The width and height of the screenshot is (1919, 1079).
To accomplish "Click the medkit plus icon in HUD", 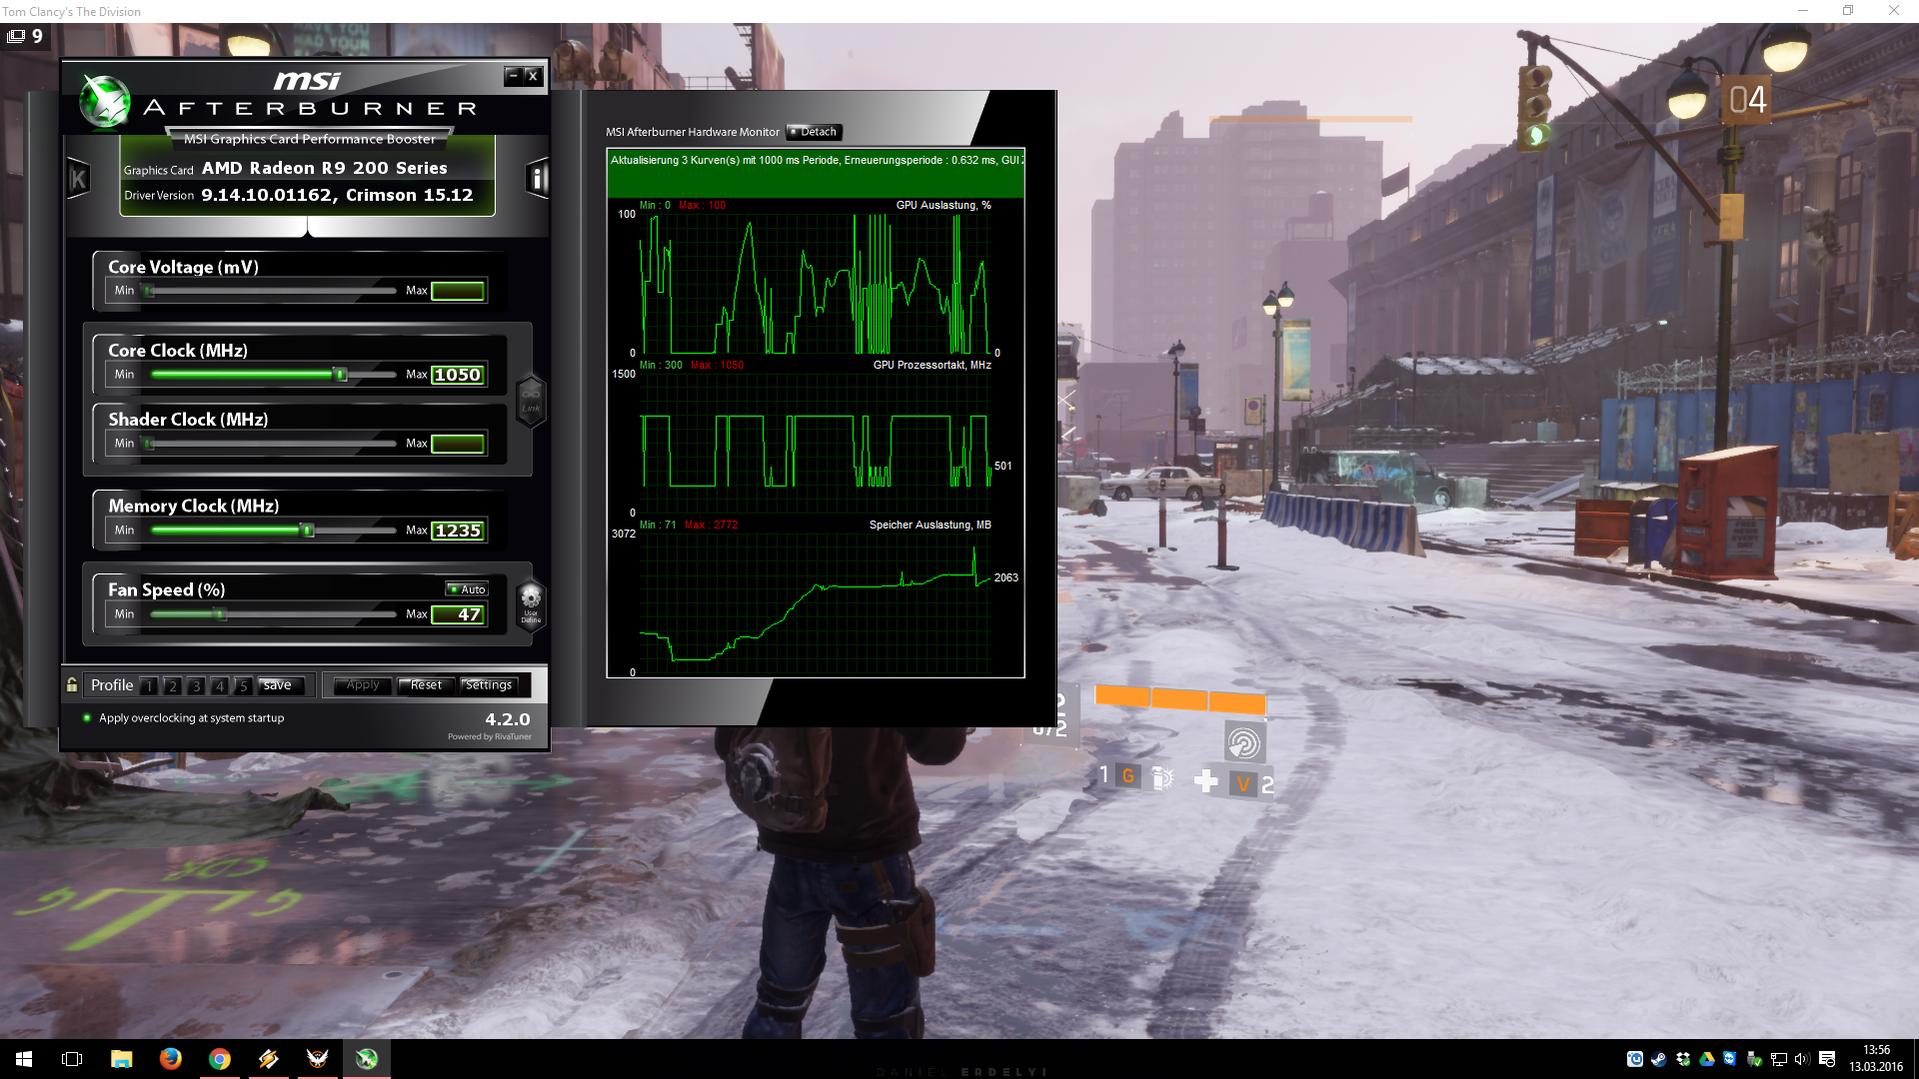I will point(1205,781).
